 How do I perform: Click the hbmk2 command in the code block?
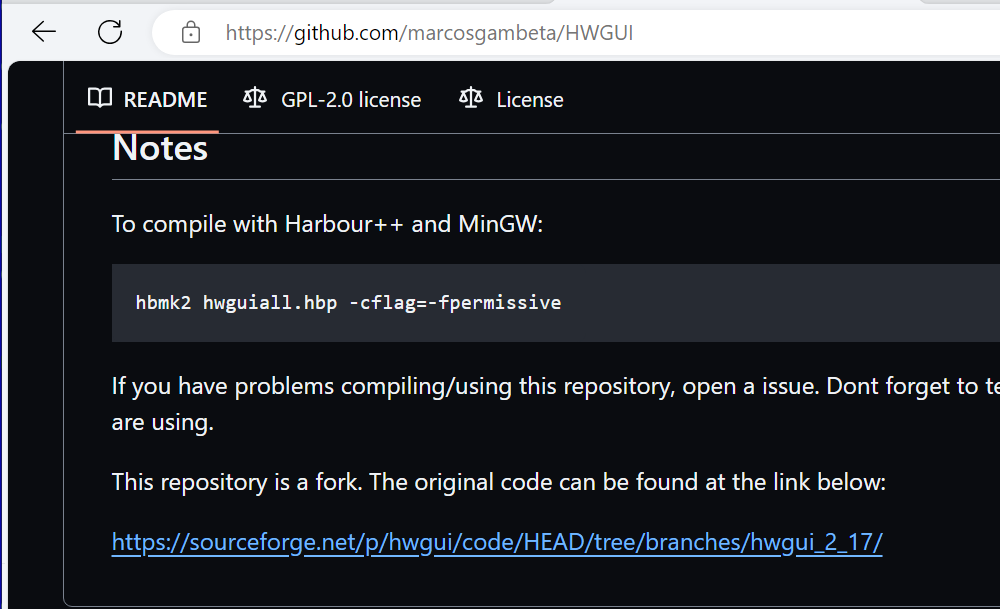point(163,302)
